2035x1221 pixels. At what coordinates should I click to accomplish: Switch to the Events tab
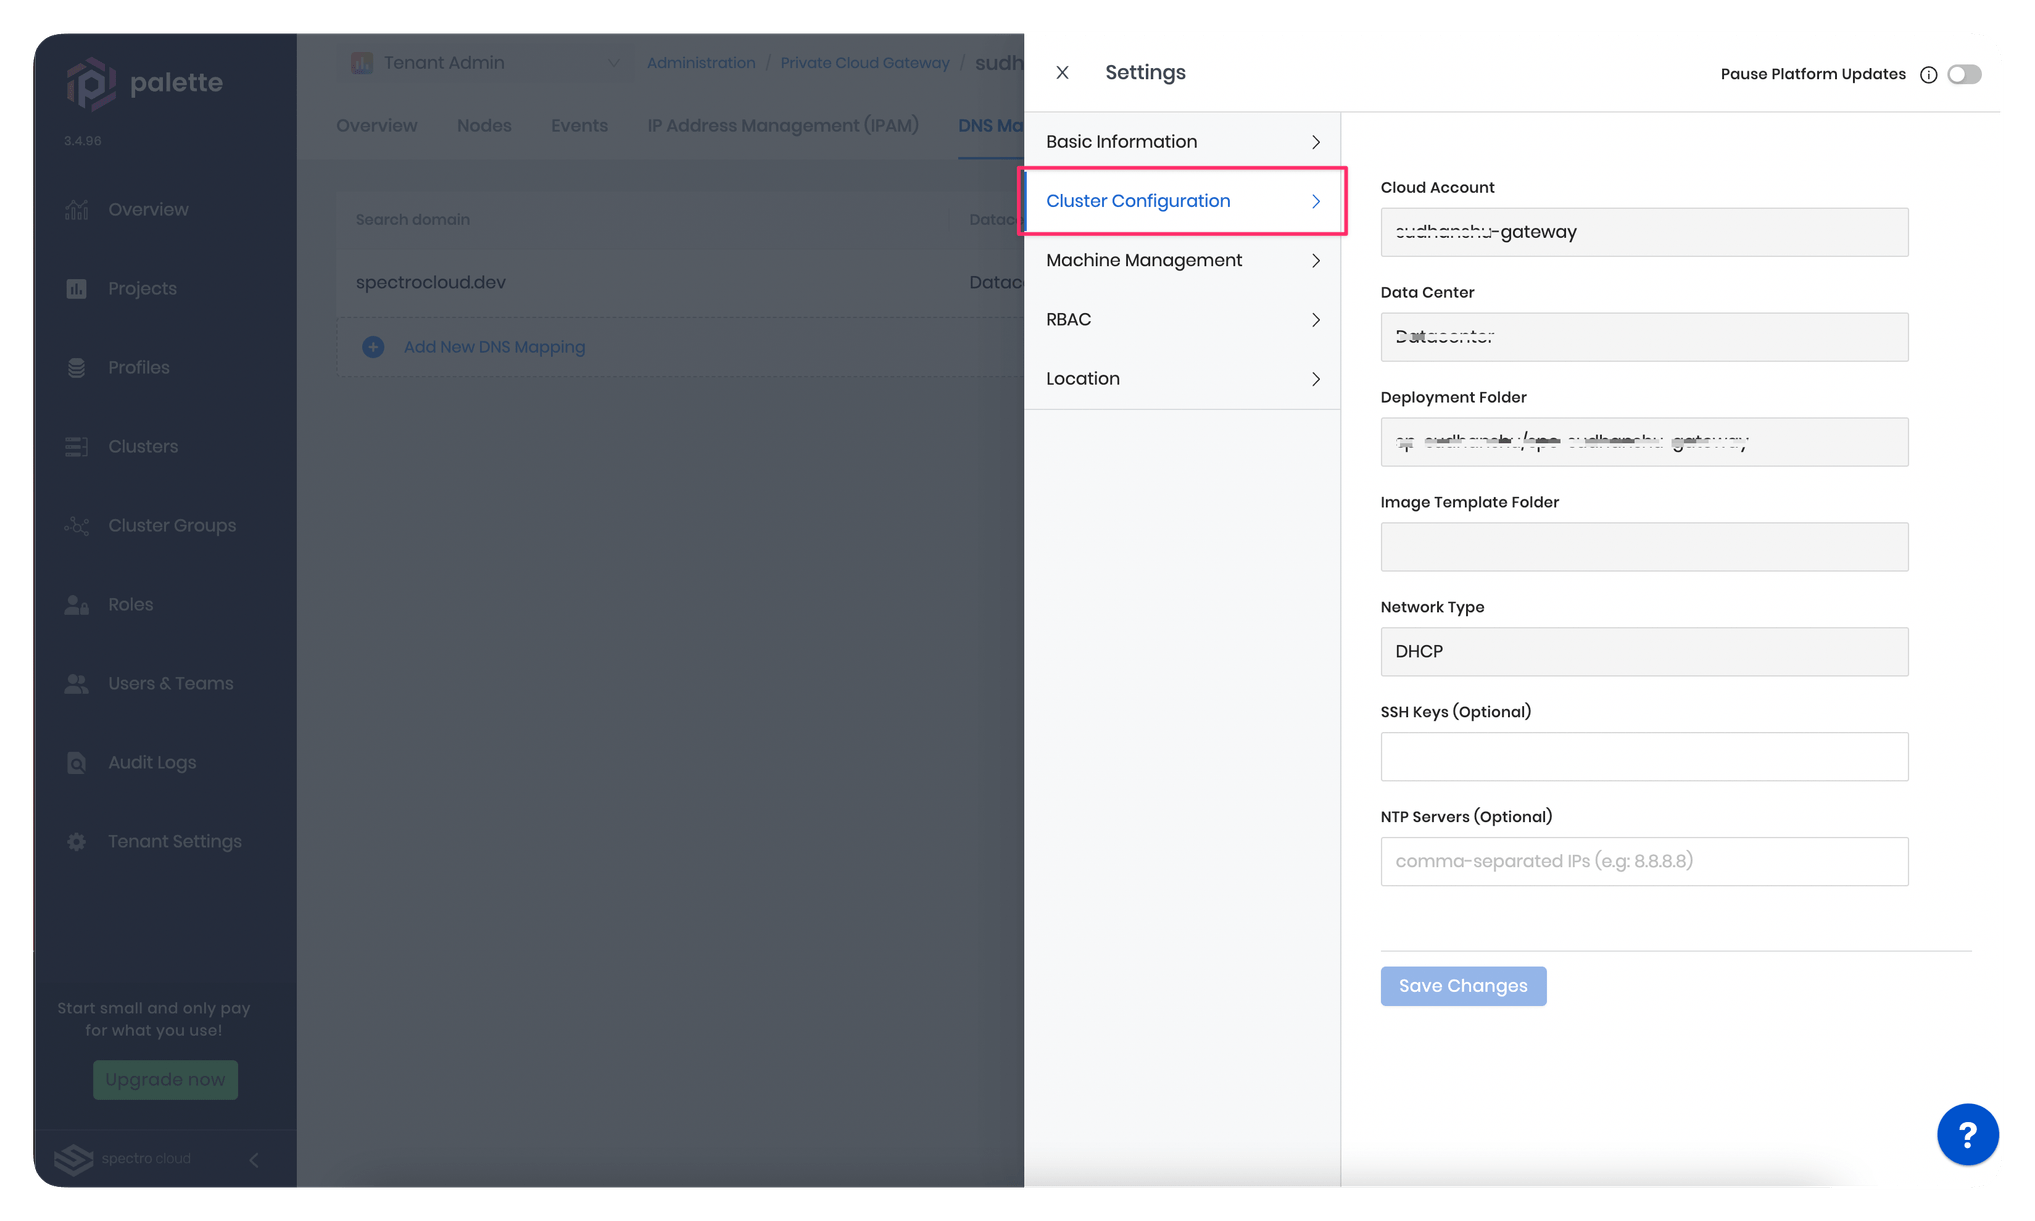tap(579, 126)
